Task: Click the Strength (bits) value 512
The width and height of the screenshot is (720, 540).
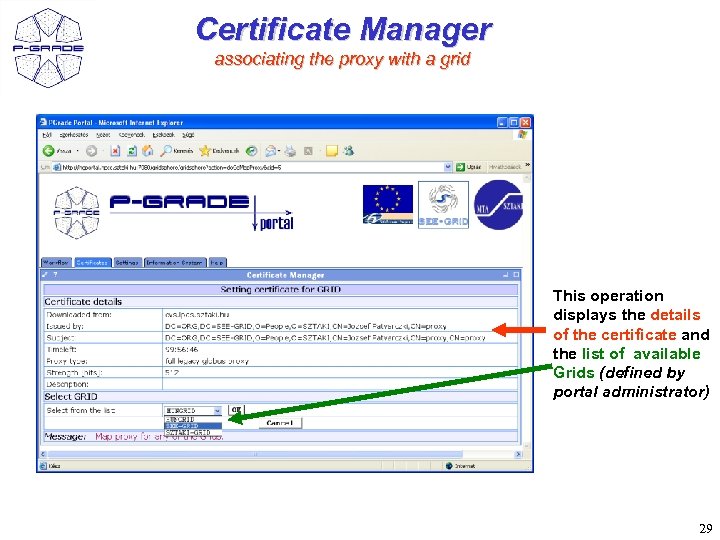Action: tap(171, 372)
